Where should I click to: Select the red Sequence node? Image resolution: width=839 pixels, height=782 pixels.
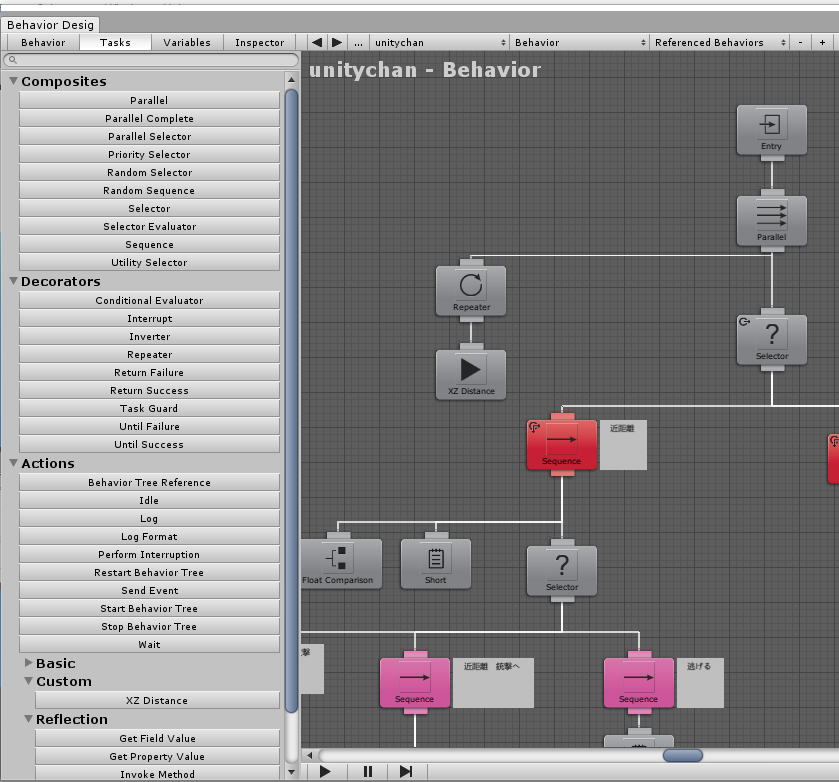coord(562,445)
